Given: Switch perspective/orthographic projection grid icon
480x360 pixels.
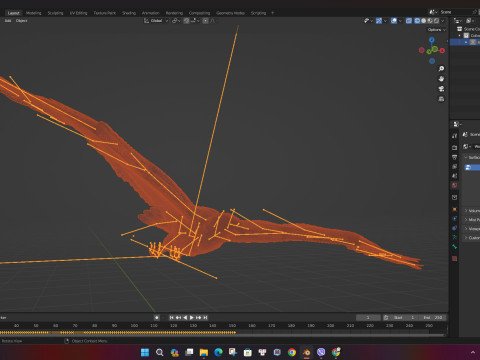Looking at the screenshot, I should point(441,99).
